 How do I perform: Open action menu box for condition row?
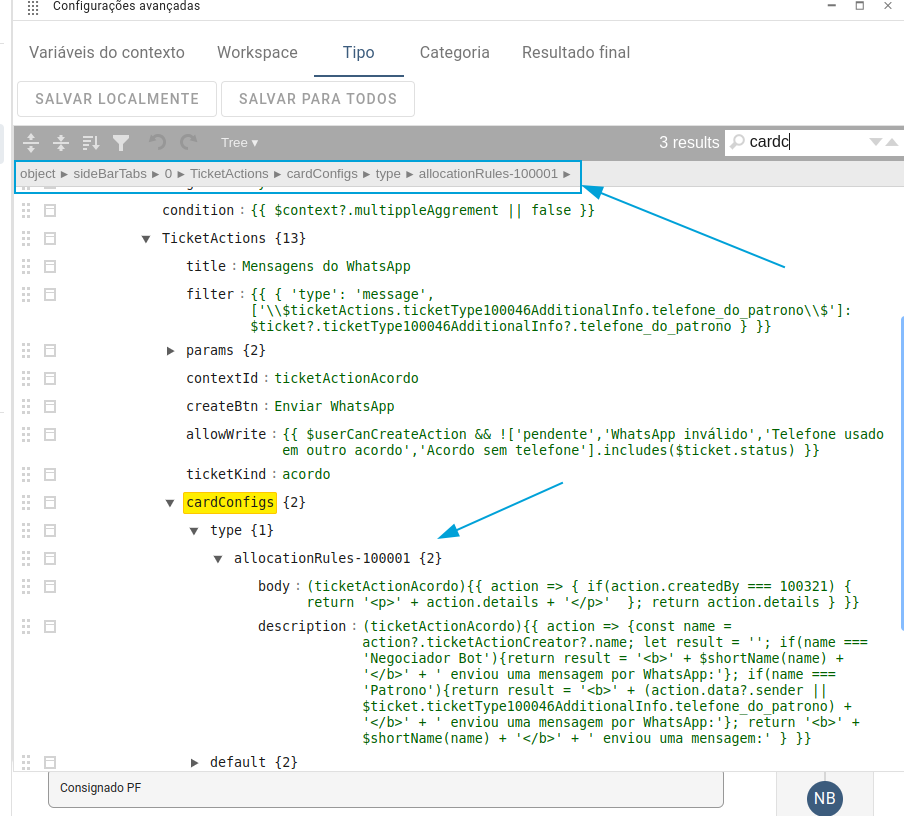pos(50,210)
